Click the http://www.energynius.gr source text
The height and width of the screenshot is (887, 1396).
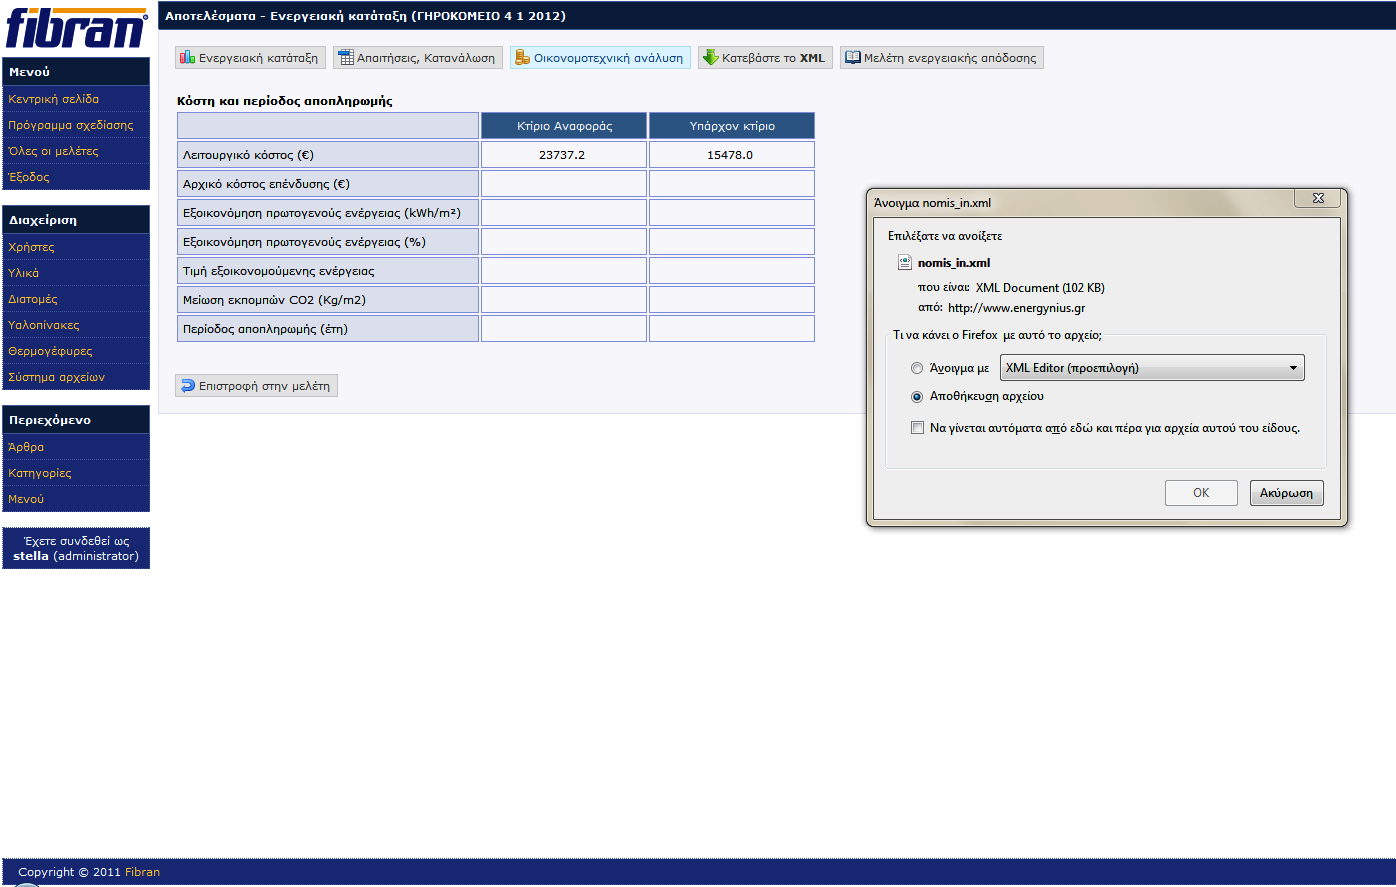pyautogui.click(x=1016, y=308)
